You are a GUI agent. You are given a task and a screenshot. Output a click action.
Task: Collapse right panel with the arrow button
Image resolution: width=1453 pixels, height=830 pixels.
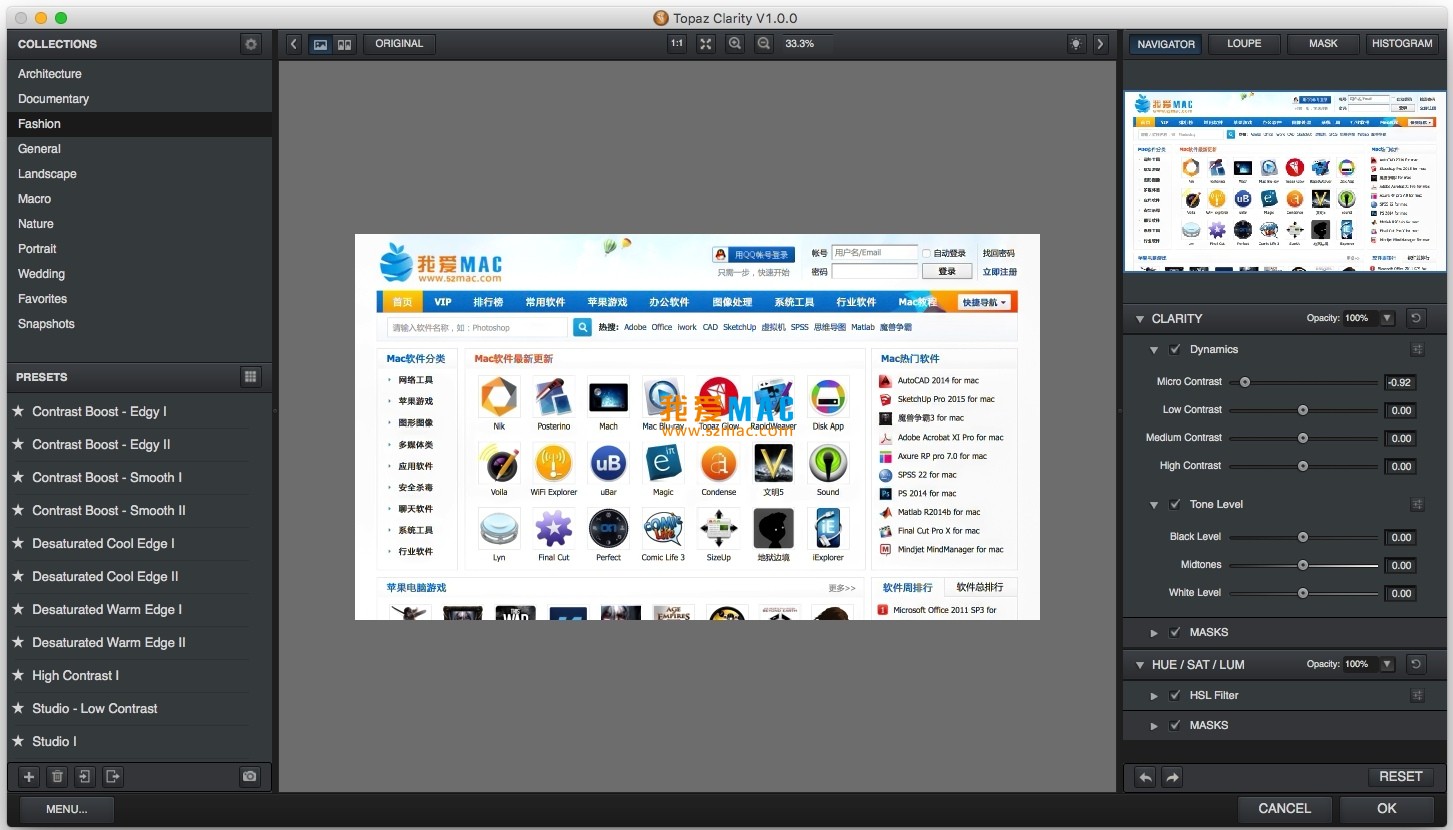(x=1100, y=44)
